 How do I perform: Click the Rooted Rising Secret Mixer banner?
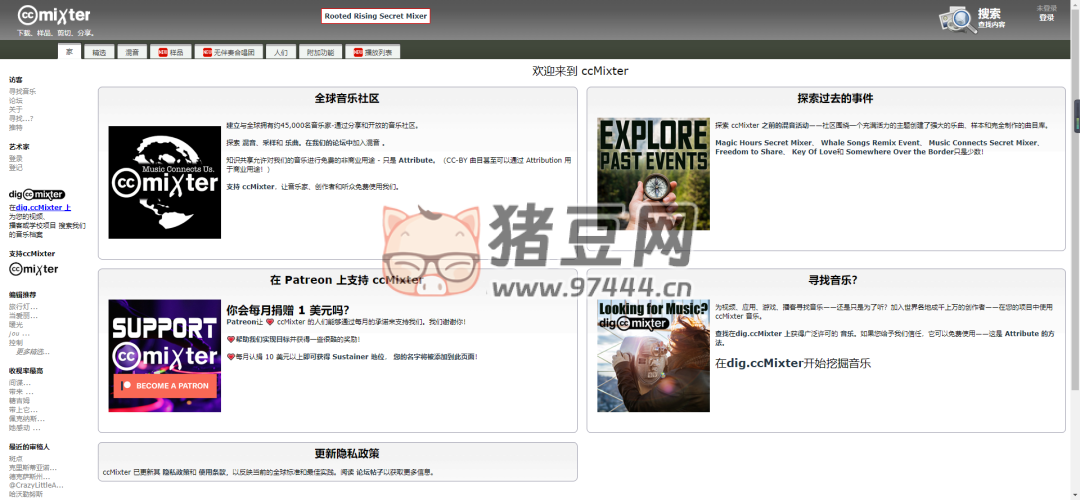coord(376,16)
